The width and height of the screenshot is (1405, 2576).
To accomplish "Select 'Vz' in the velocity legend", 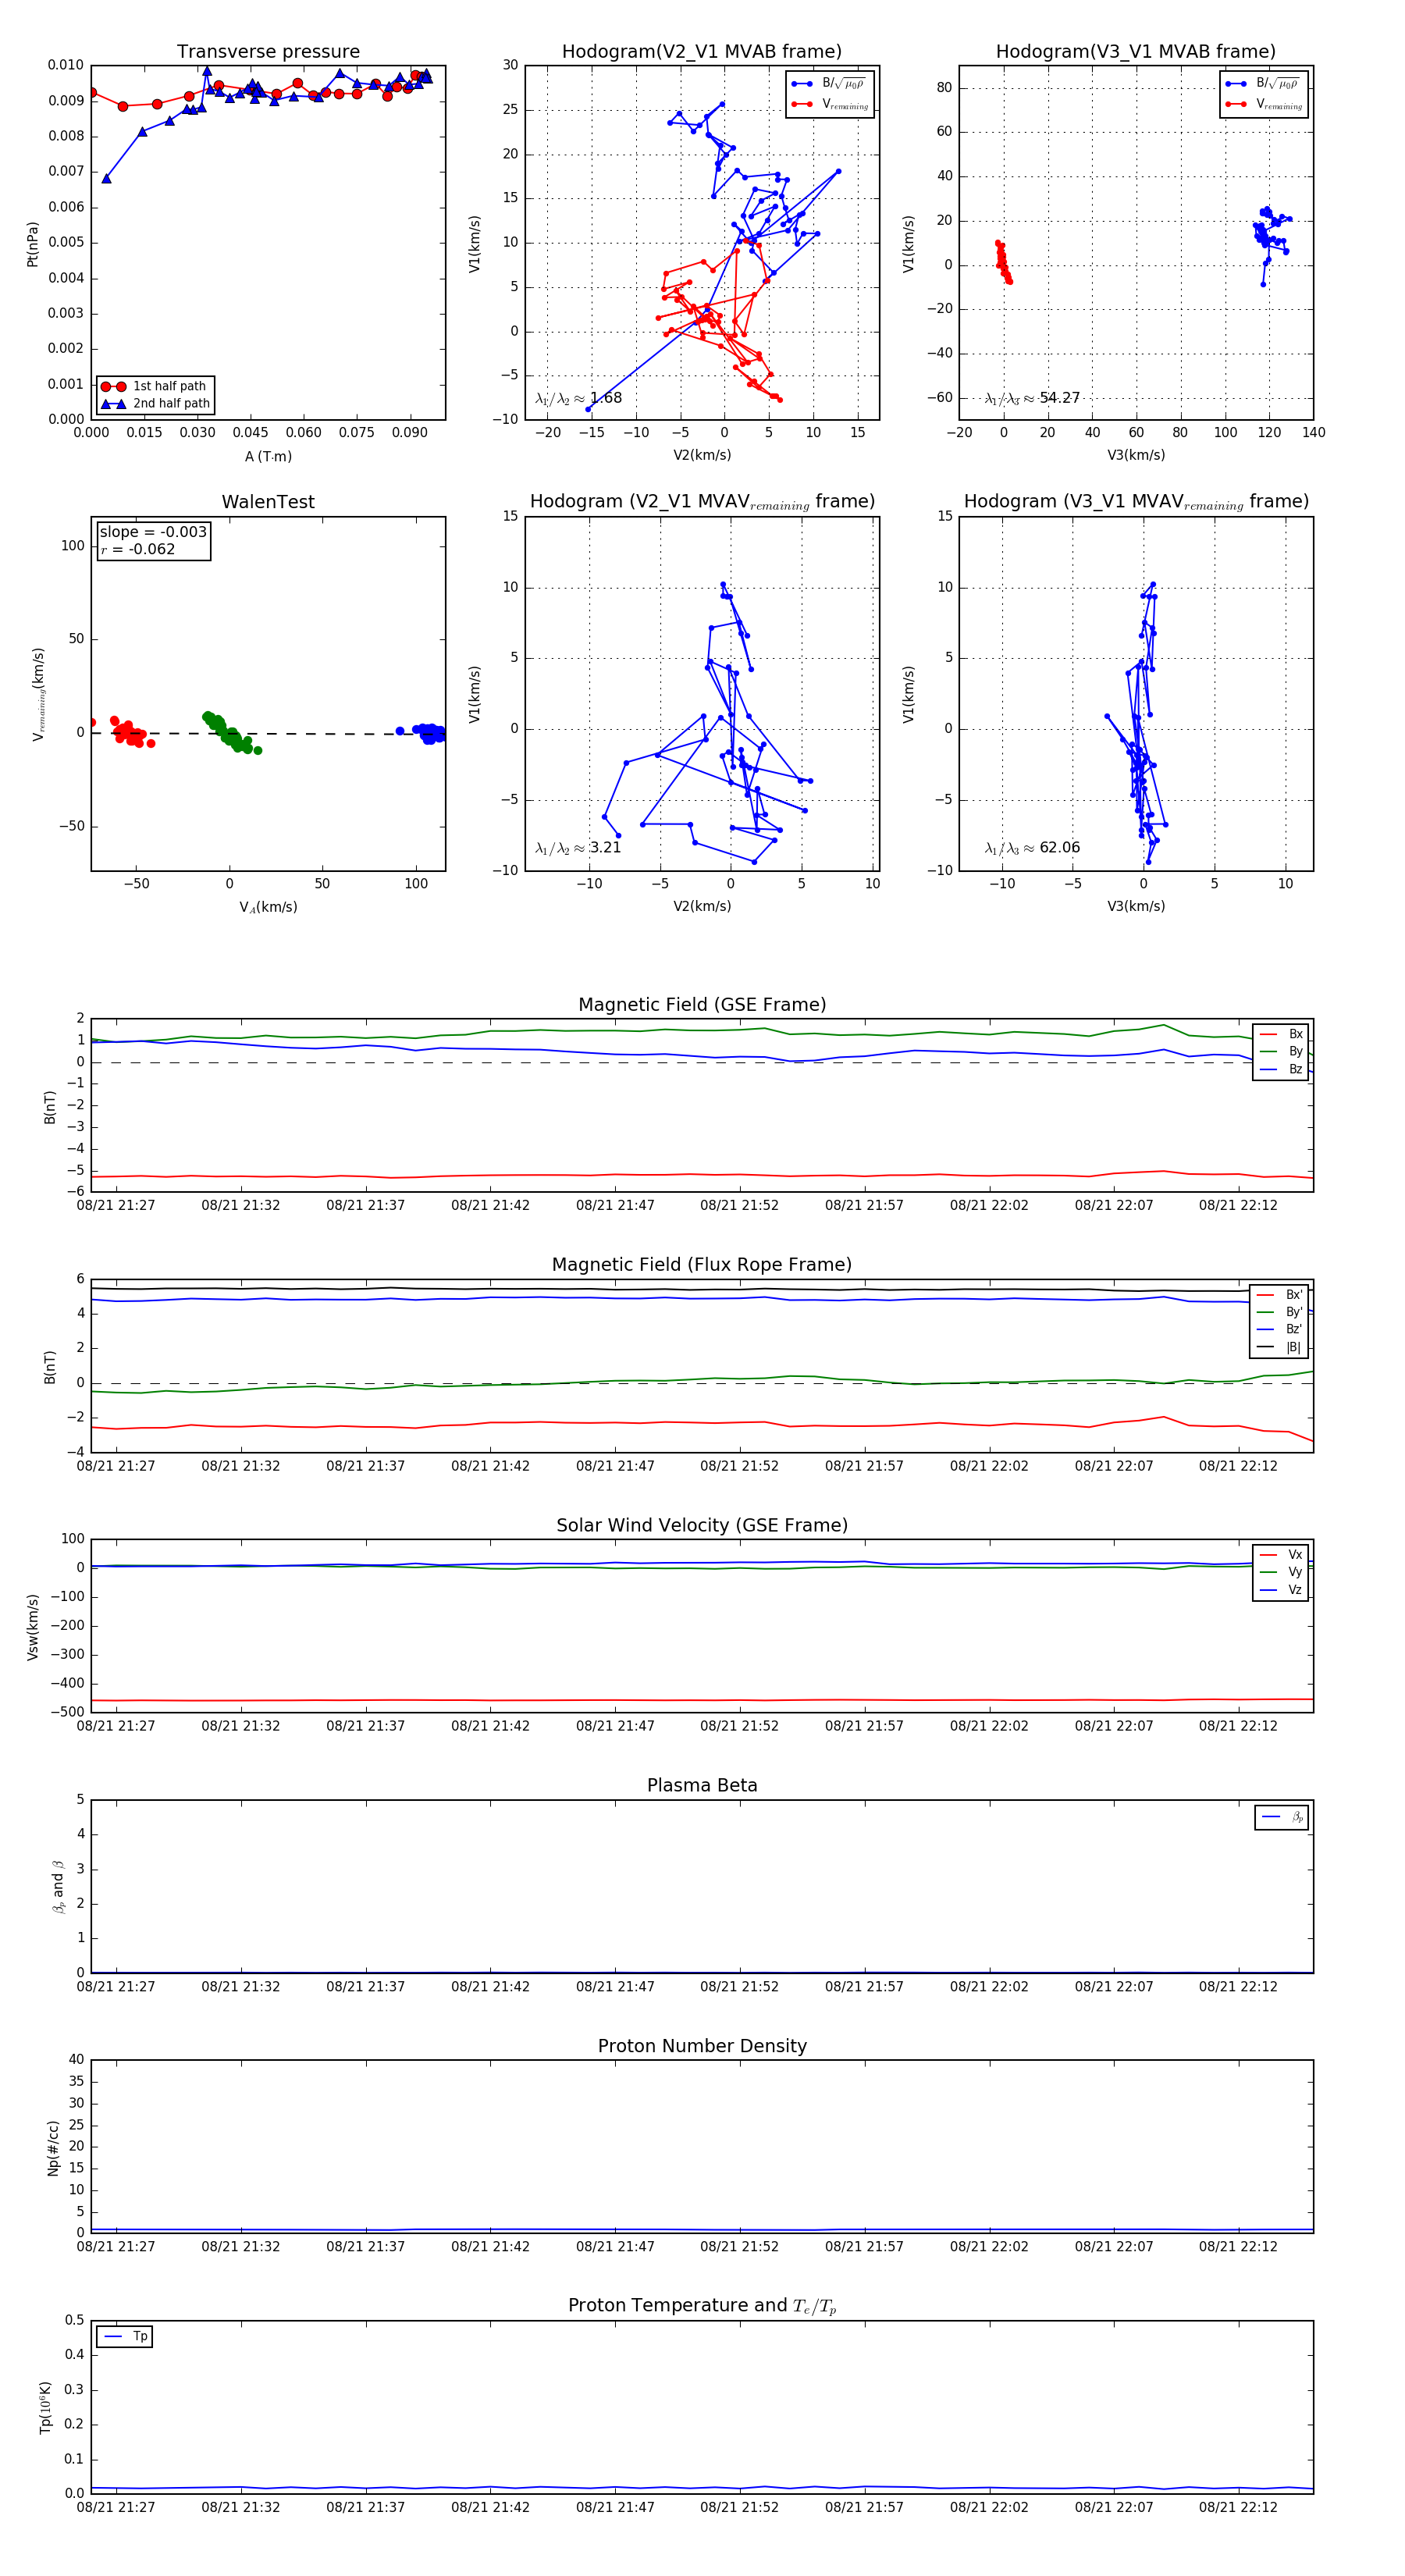I will click(x=1282, y=1590).
